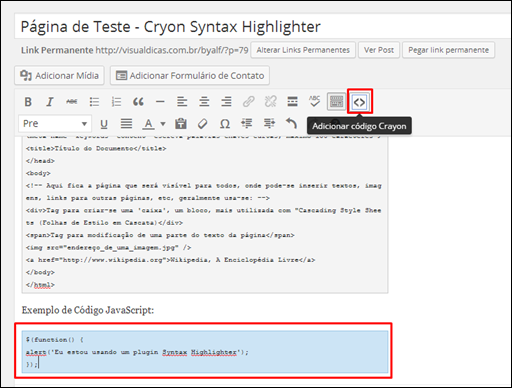Undo the last action
Viewport: 512px width, 388px height.
(x=291, y=124)
